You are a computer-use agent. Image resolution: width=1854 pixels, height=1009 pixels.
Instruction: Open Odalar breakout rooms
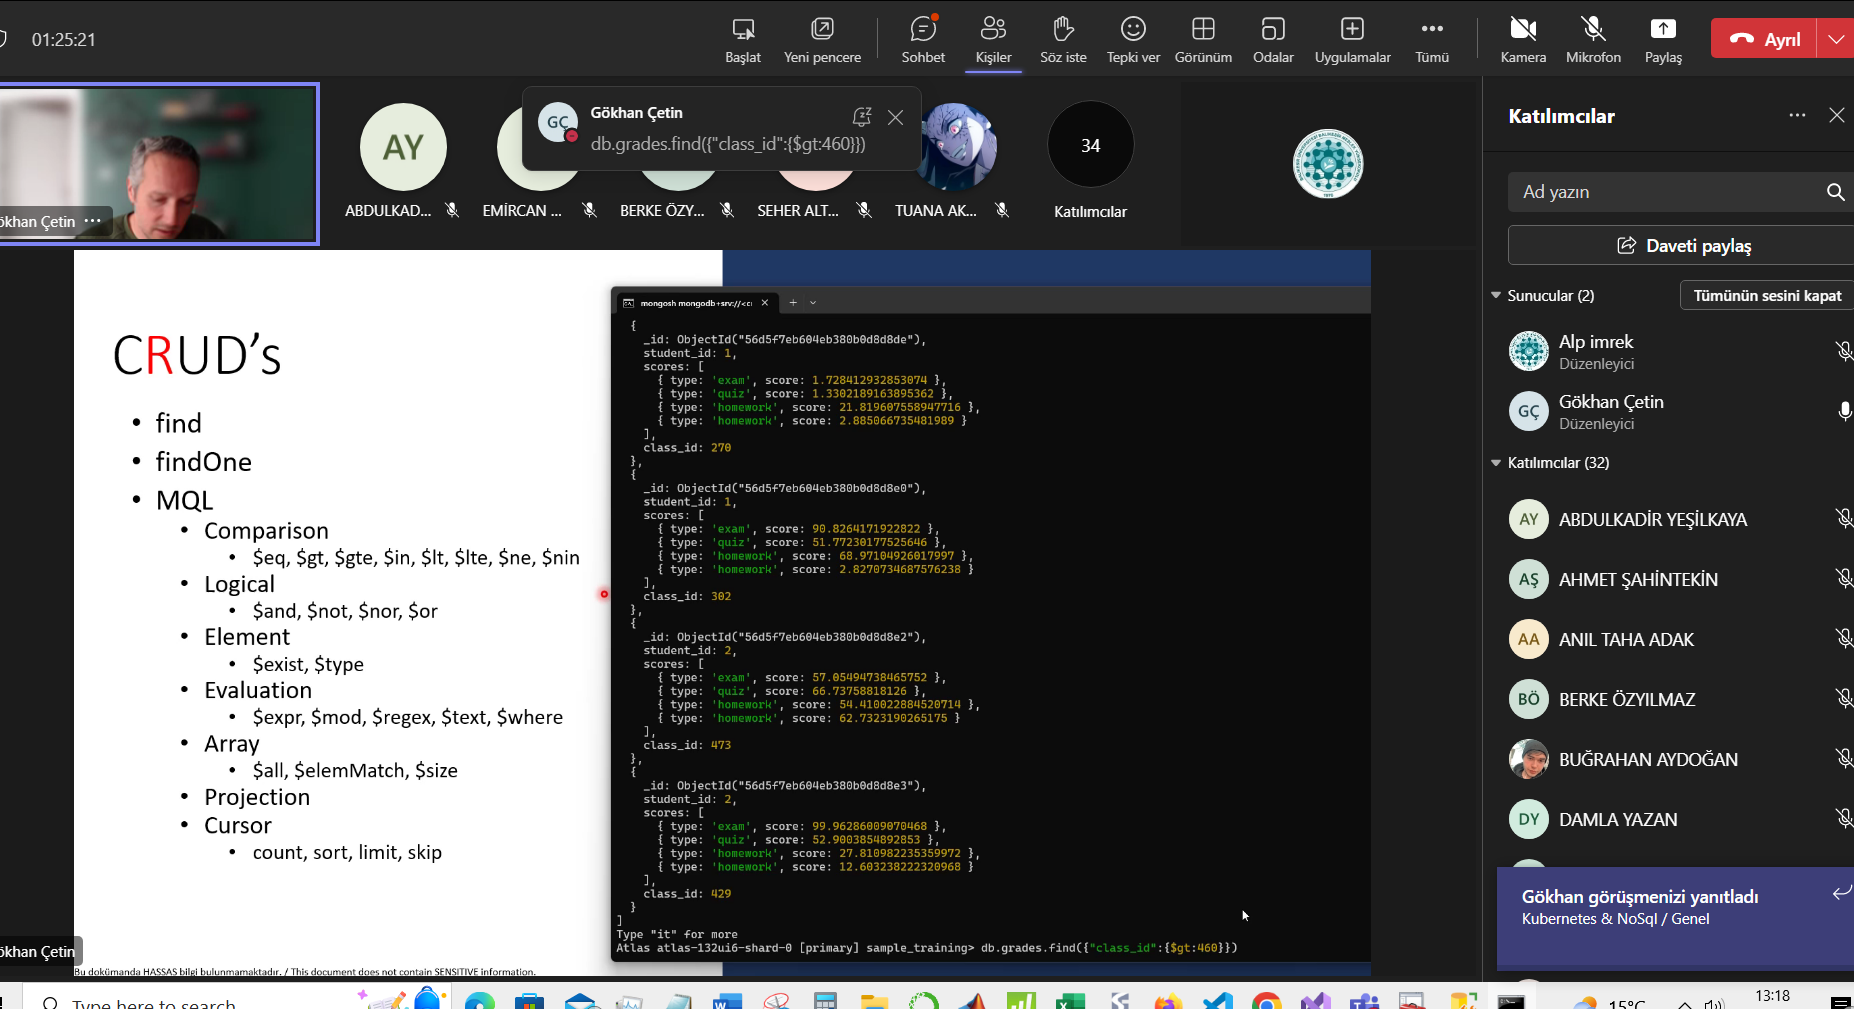click(1273, 40)
